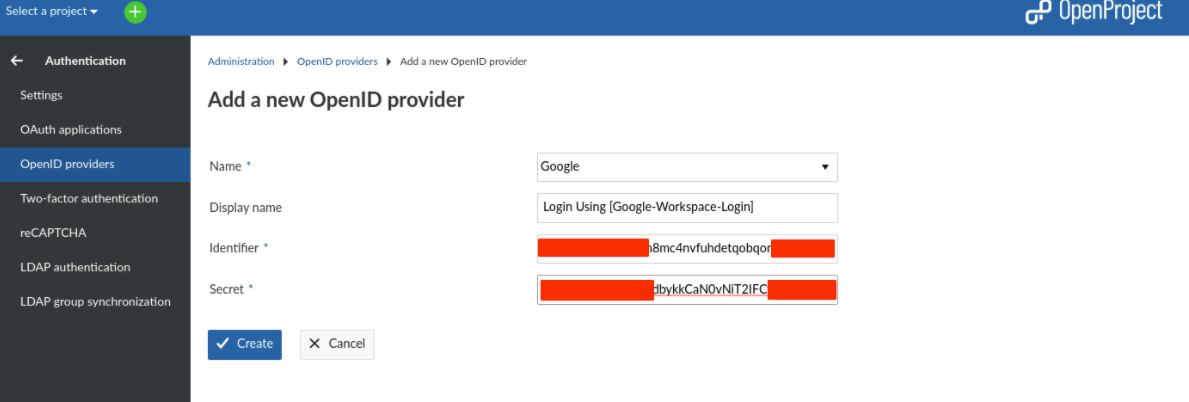Open the Select a project dropdown
The height and width of the screenshot is (402, 1189).
pyautogui.click(x=52, y=12)
